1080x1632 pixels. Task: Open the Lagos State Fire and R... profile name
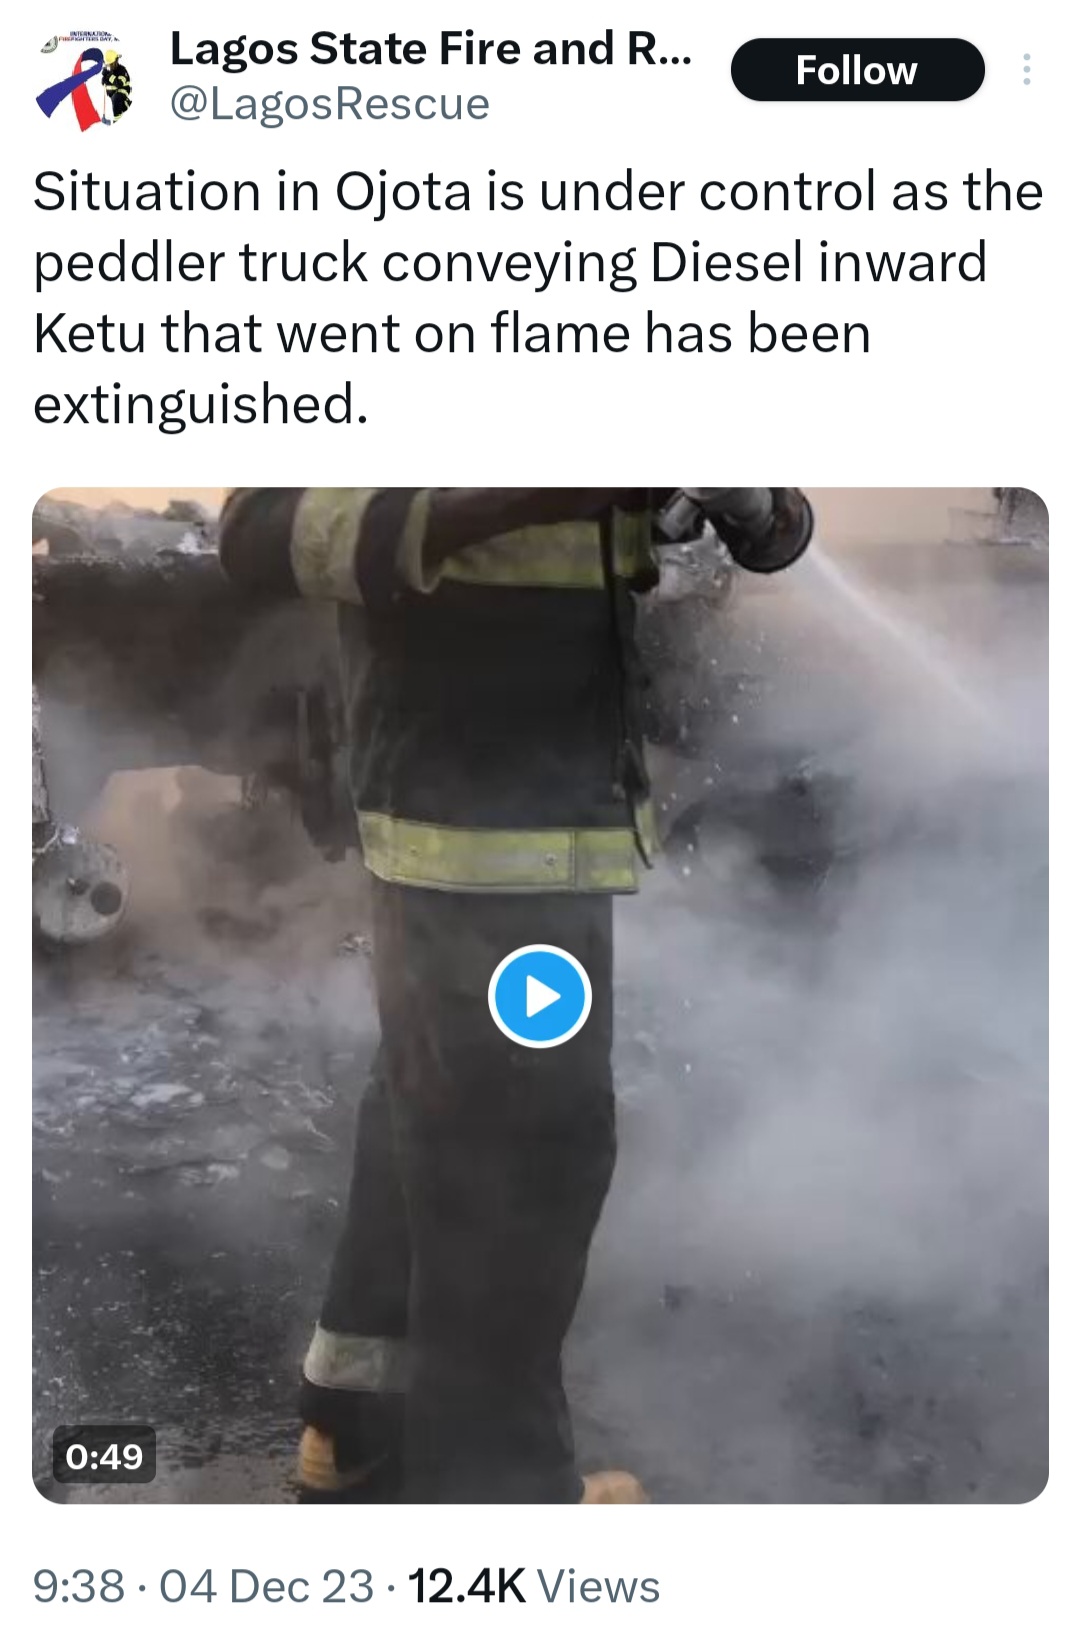tap(430, 49)
